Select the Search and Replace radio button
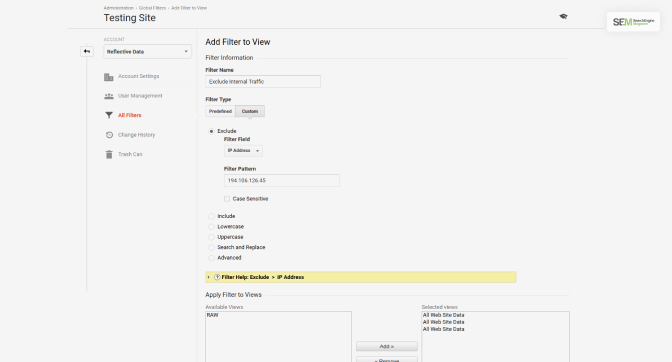This screenshot has height=362, width=672. click(x=211, y=247)
